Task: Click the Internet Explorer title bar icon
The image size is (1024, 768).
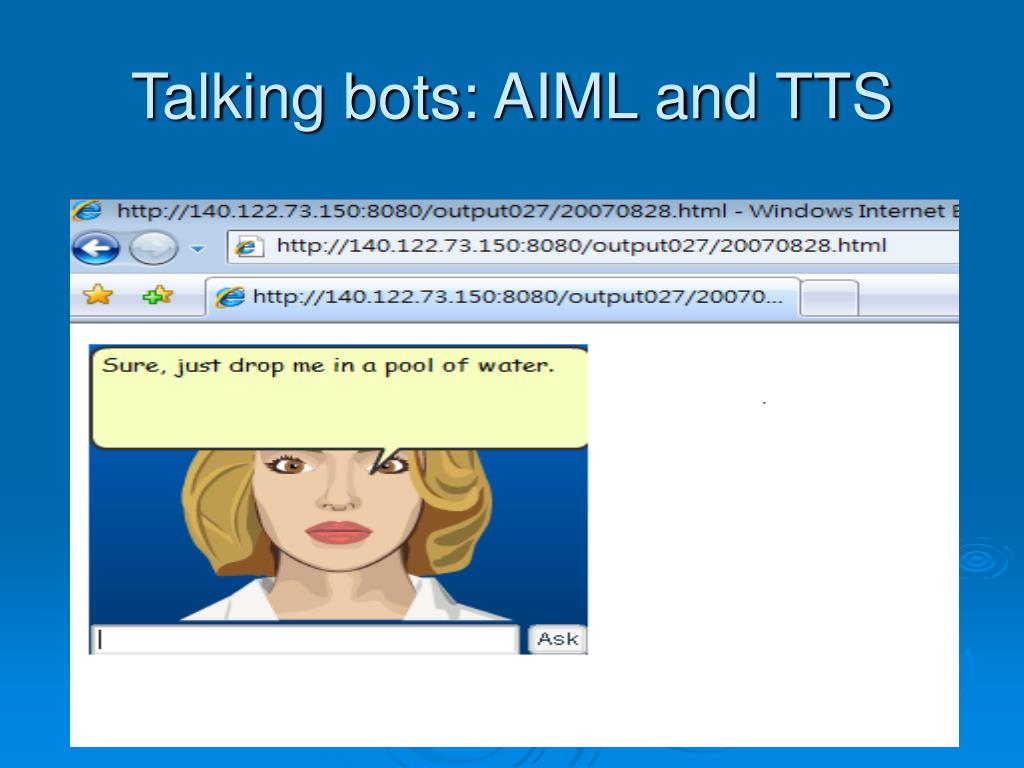Action: click(87, 210)
